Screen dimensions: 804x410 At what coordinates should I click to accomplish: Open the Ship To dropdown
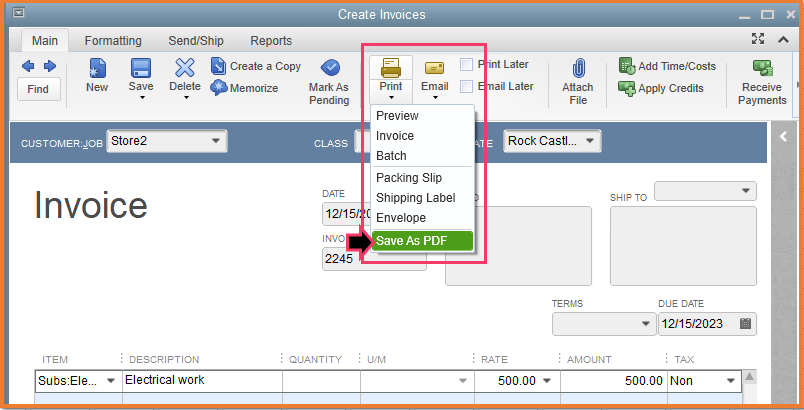coord(746,191)
